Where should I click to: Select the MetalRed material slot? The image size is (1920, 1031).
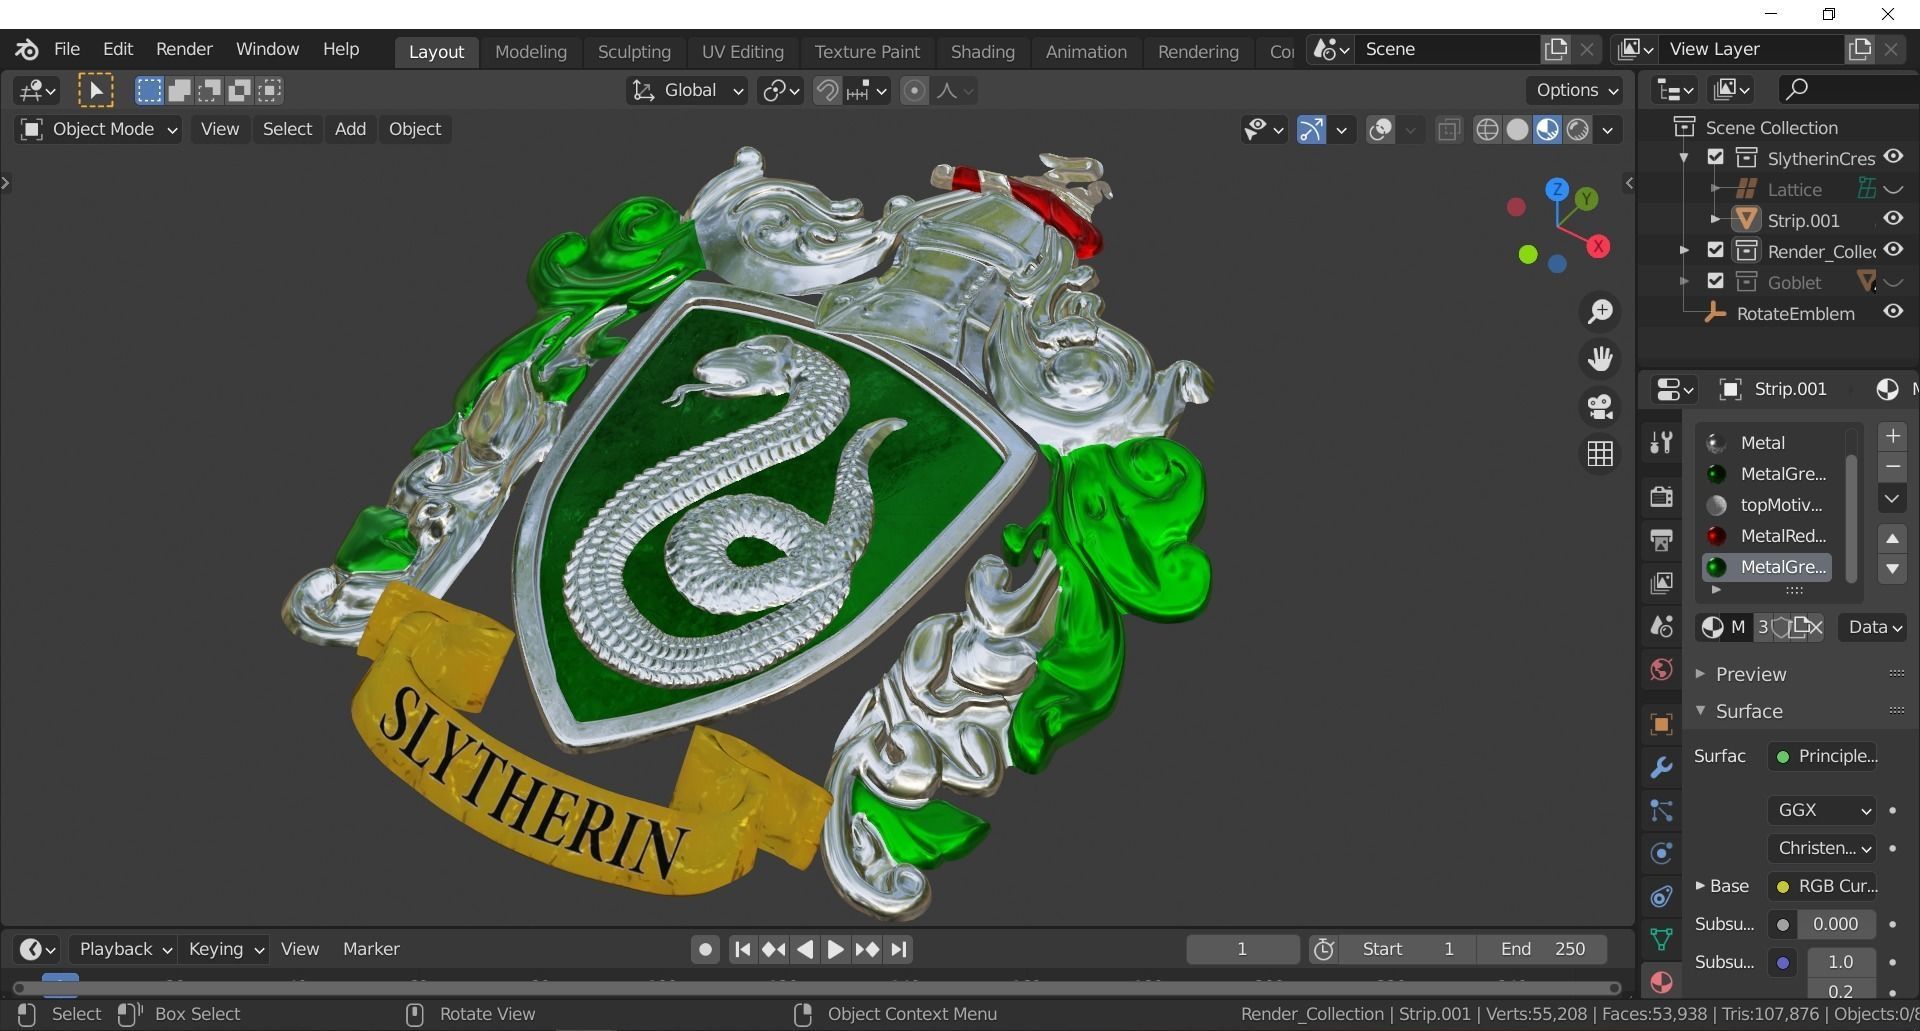[1768, 536]
